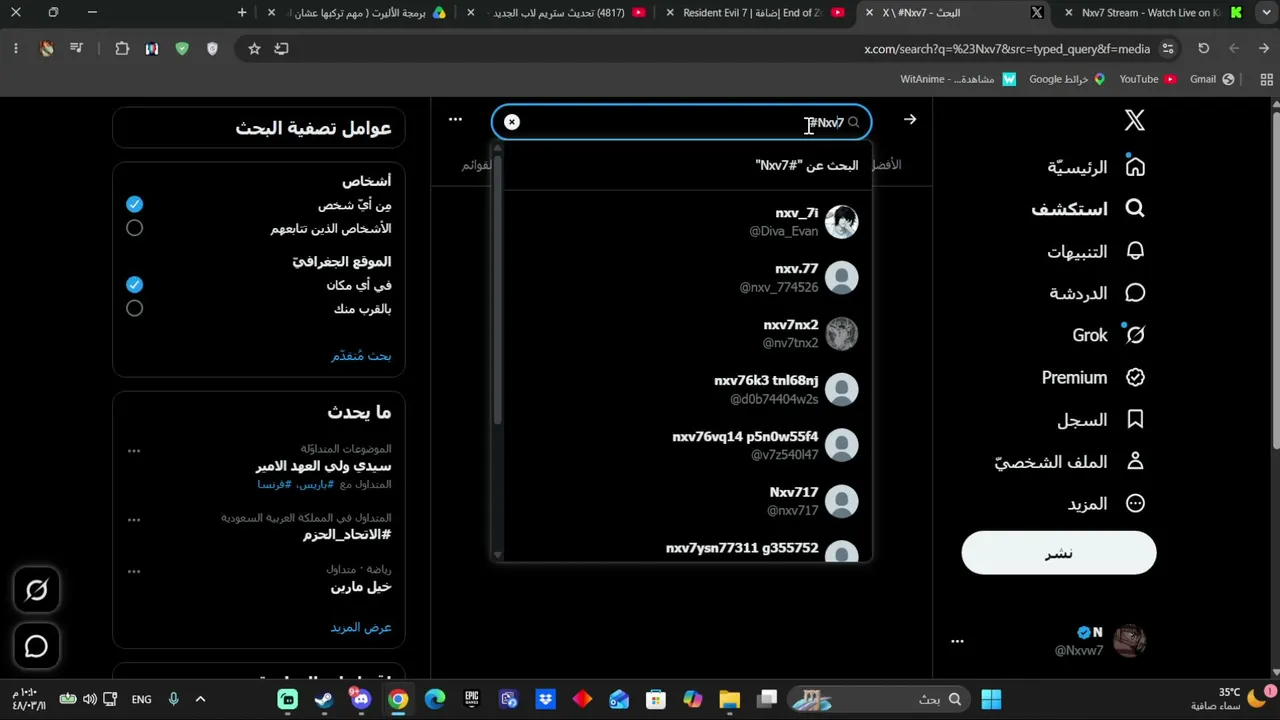Open السجل bookmarks
The image size is (1280, 720).
click(1101, 420)
